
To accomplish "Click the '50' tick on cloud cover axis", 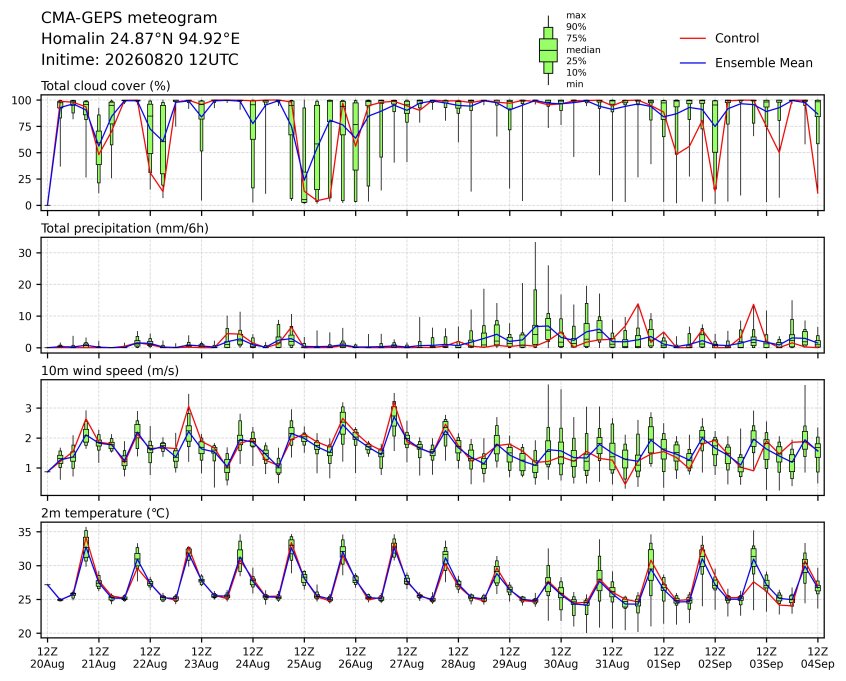I will point(25,153).
